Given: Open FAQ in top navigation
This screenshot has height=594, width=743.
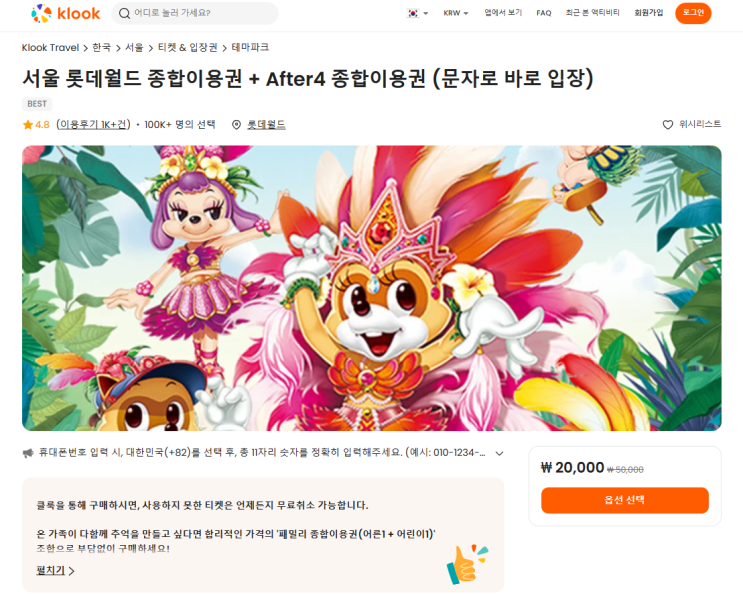Looking at the screenshot, I should tap(544, 13).
